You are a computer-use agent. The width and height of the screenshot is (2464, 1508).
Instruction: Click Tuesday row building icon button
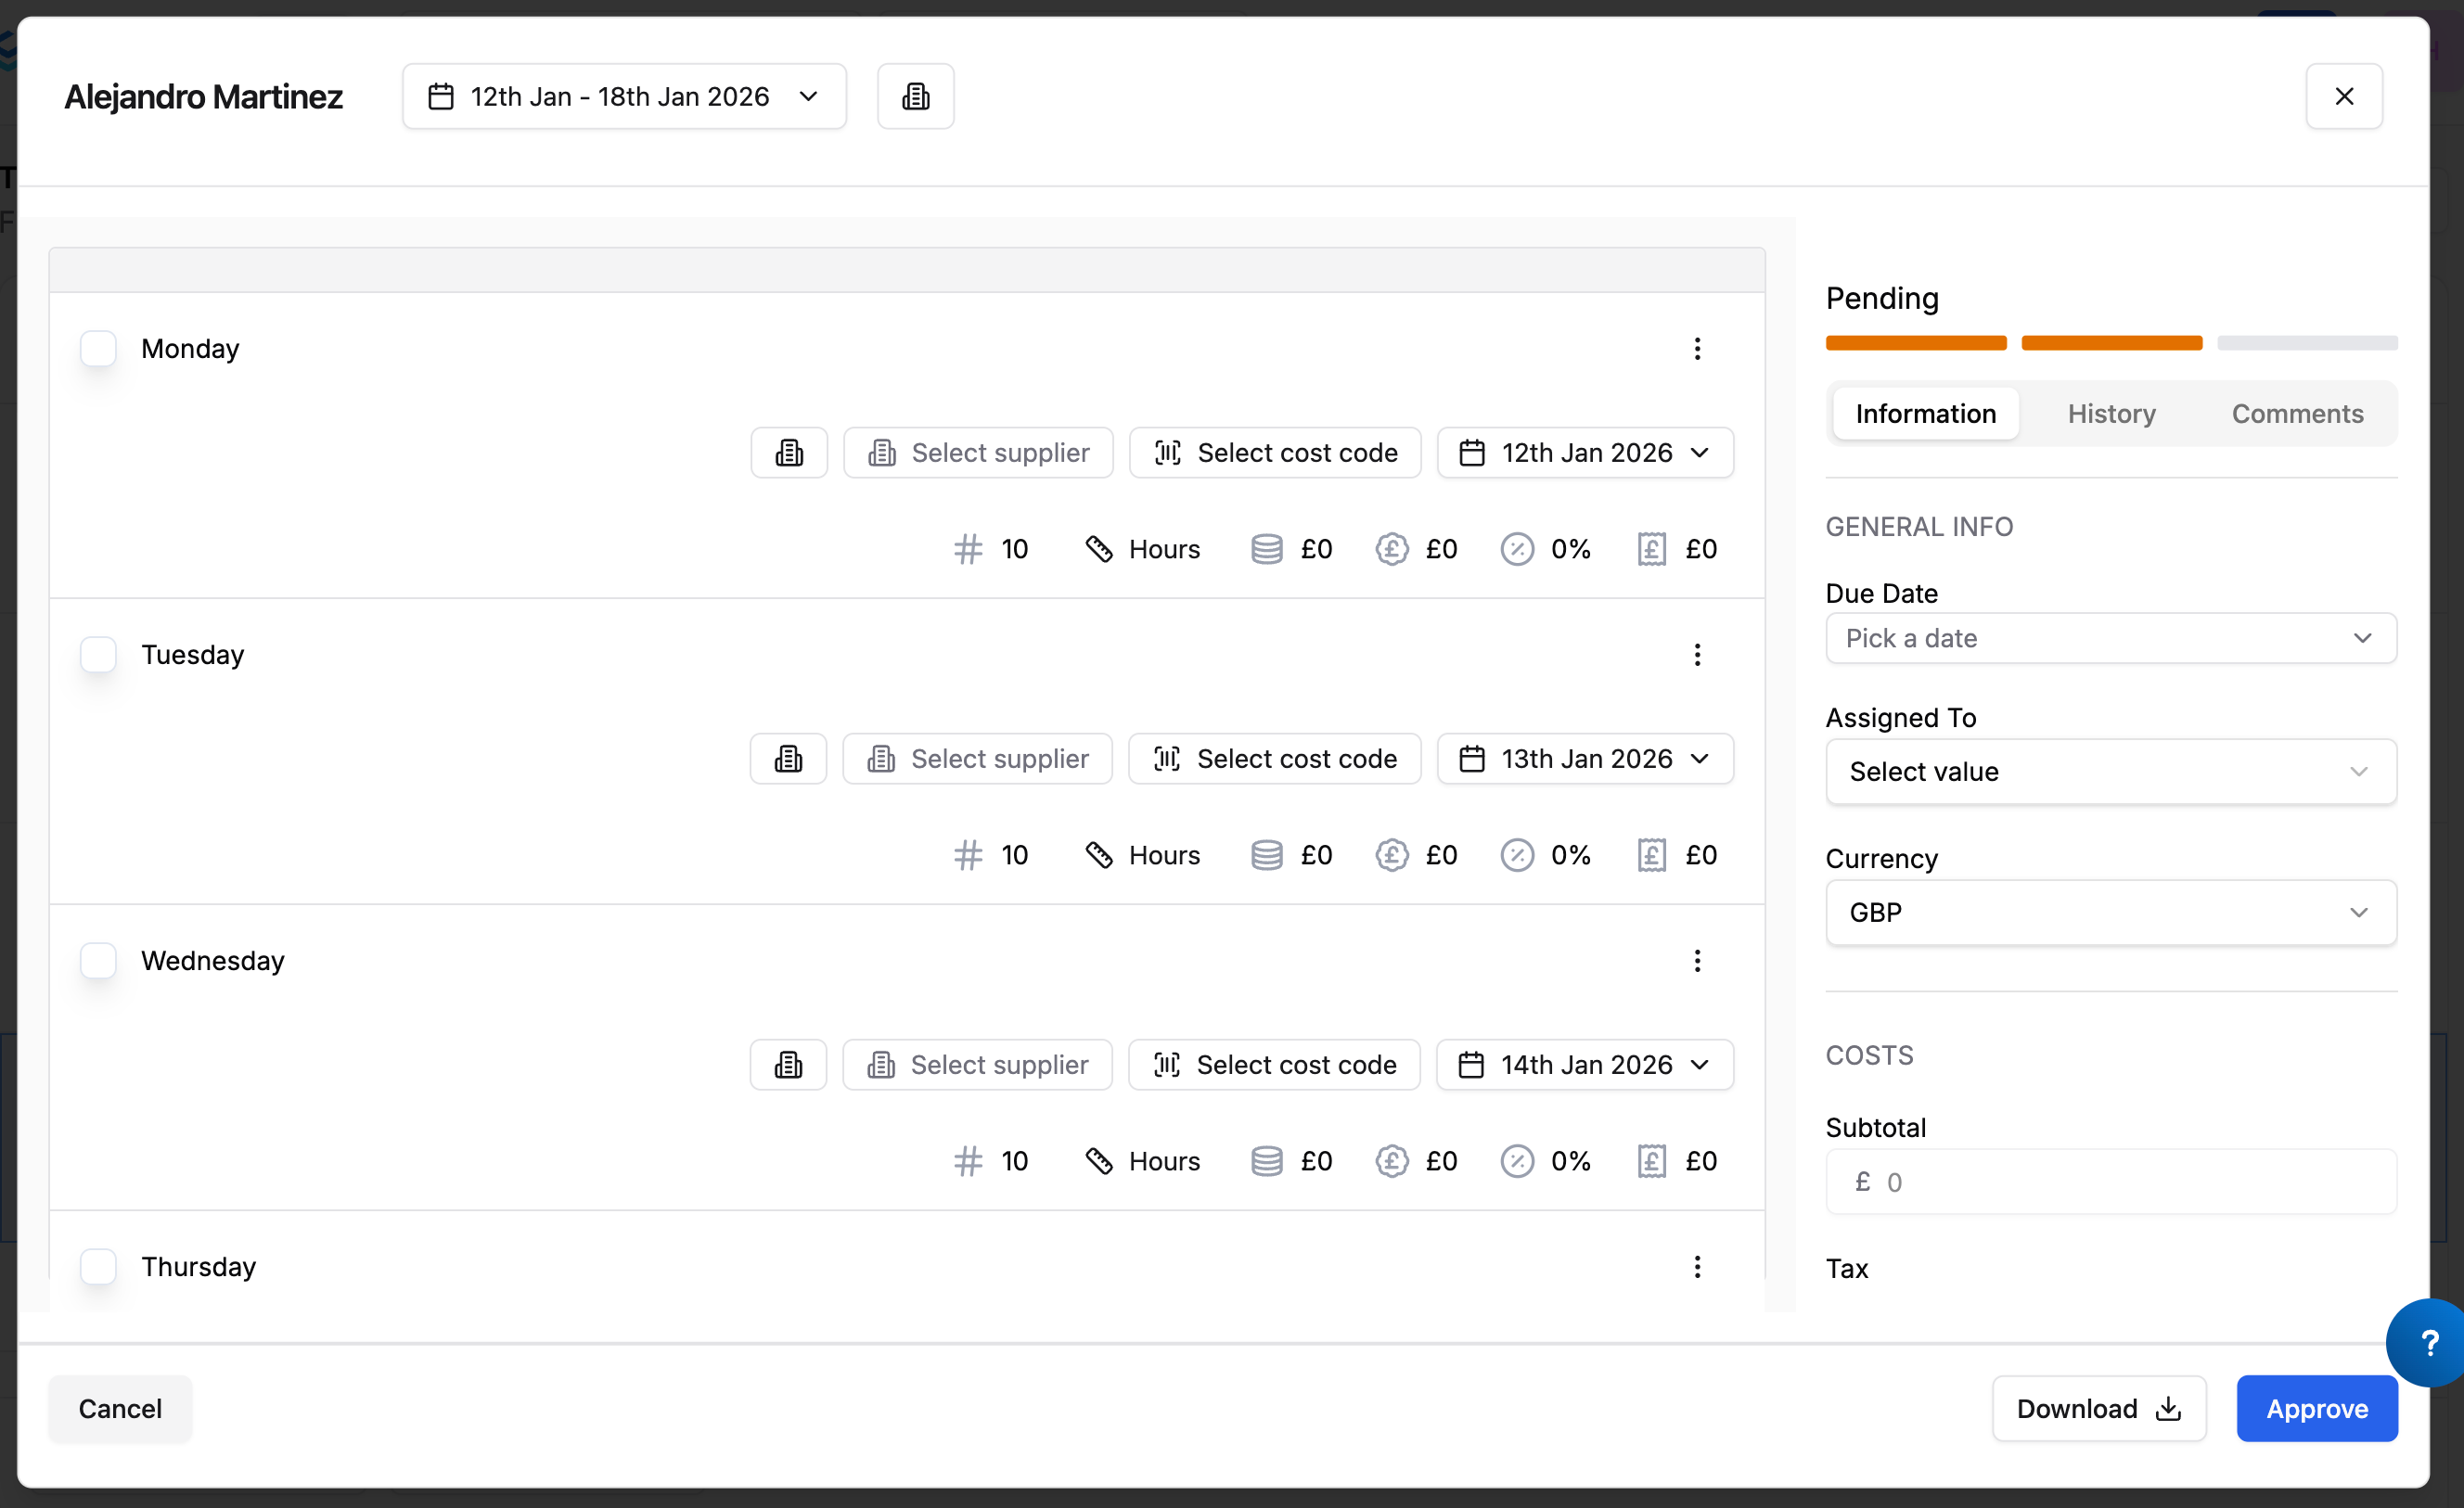click(x=788, y=759)
